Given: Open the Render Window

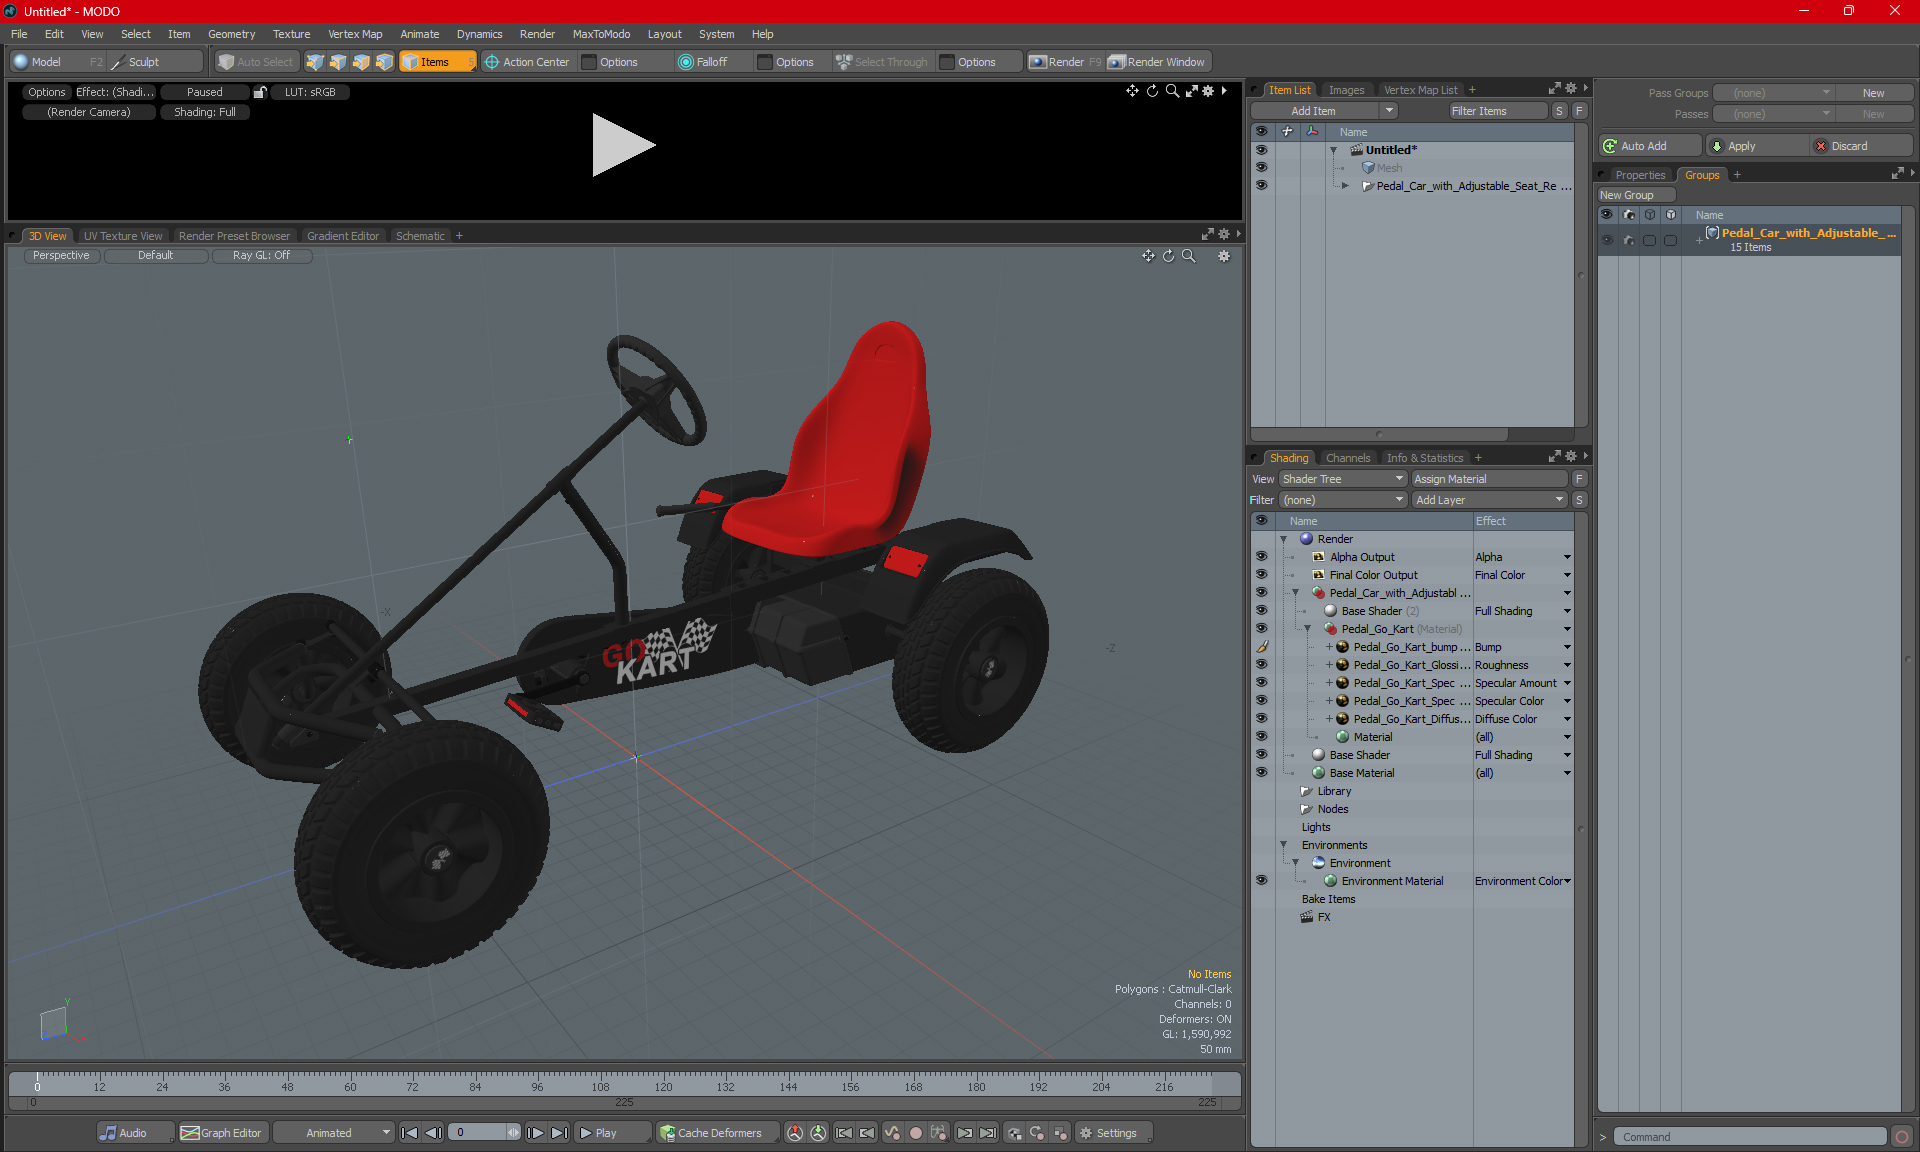Looking at the screenshot, I should click(x=1157, y=62).
